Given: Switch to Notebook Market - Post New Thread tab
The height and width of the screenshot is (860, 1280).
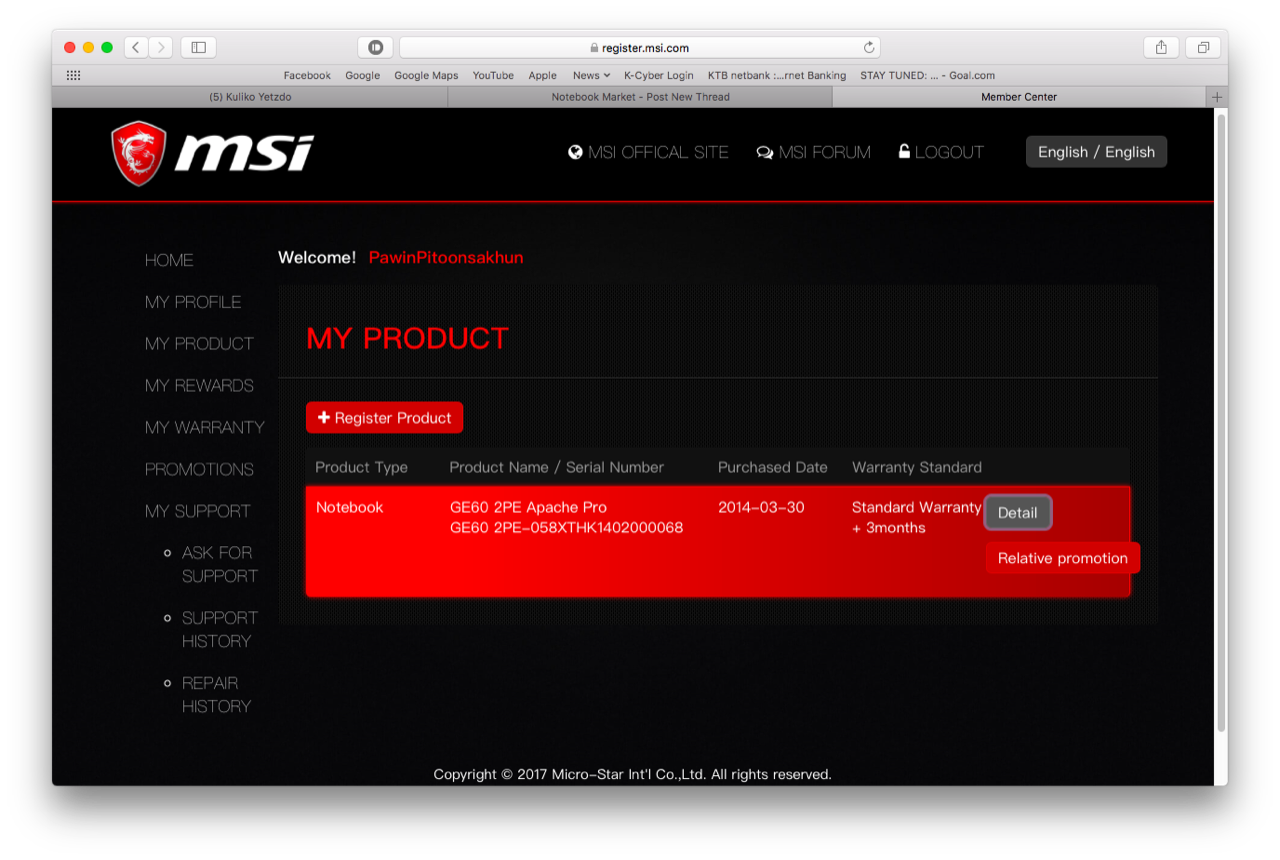Looking at the screenshot, I should (x=640, y=97).
